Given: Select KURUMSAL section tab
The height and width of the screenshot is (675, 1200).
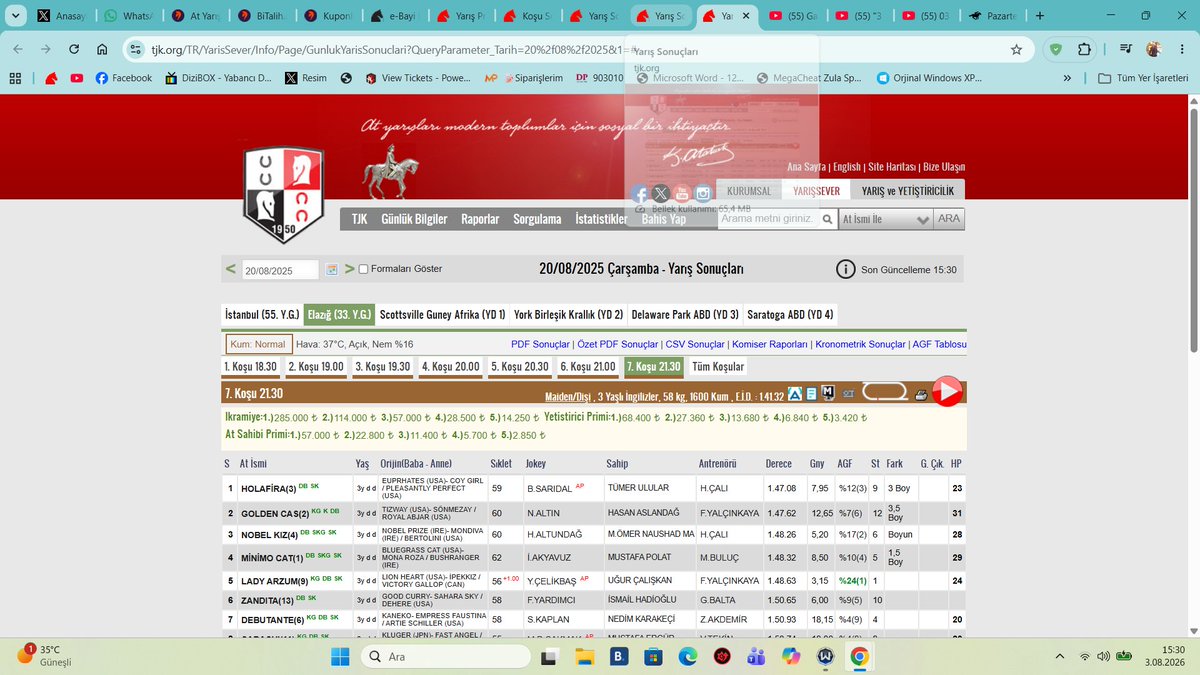Looking at the screenshot, I should (x=749, y=191).
